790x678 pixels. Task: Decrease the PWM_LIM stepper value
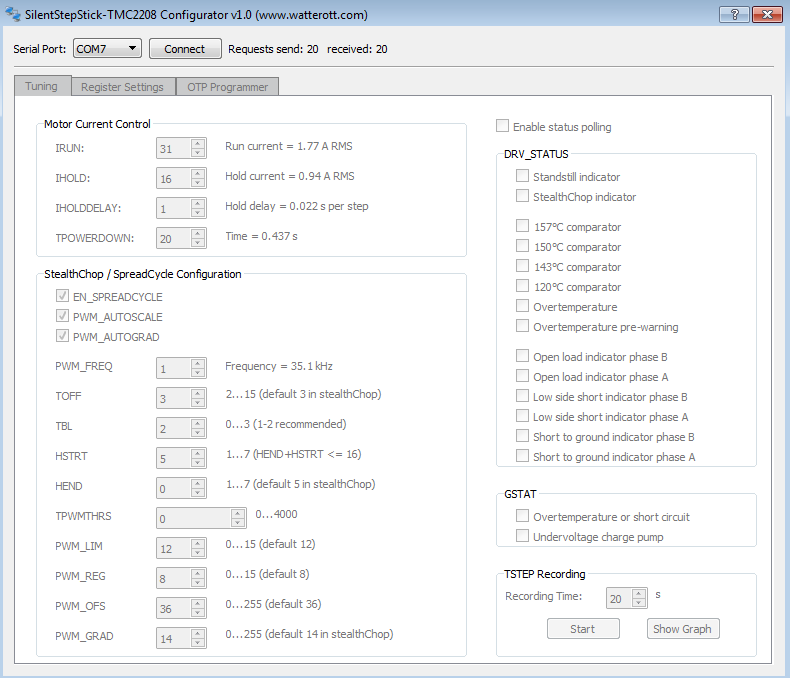click(x=199, y=553)
